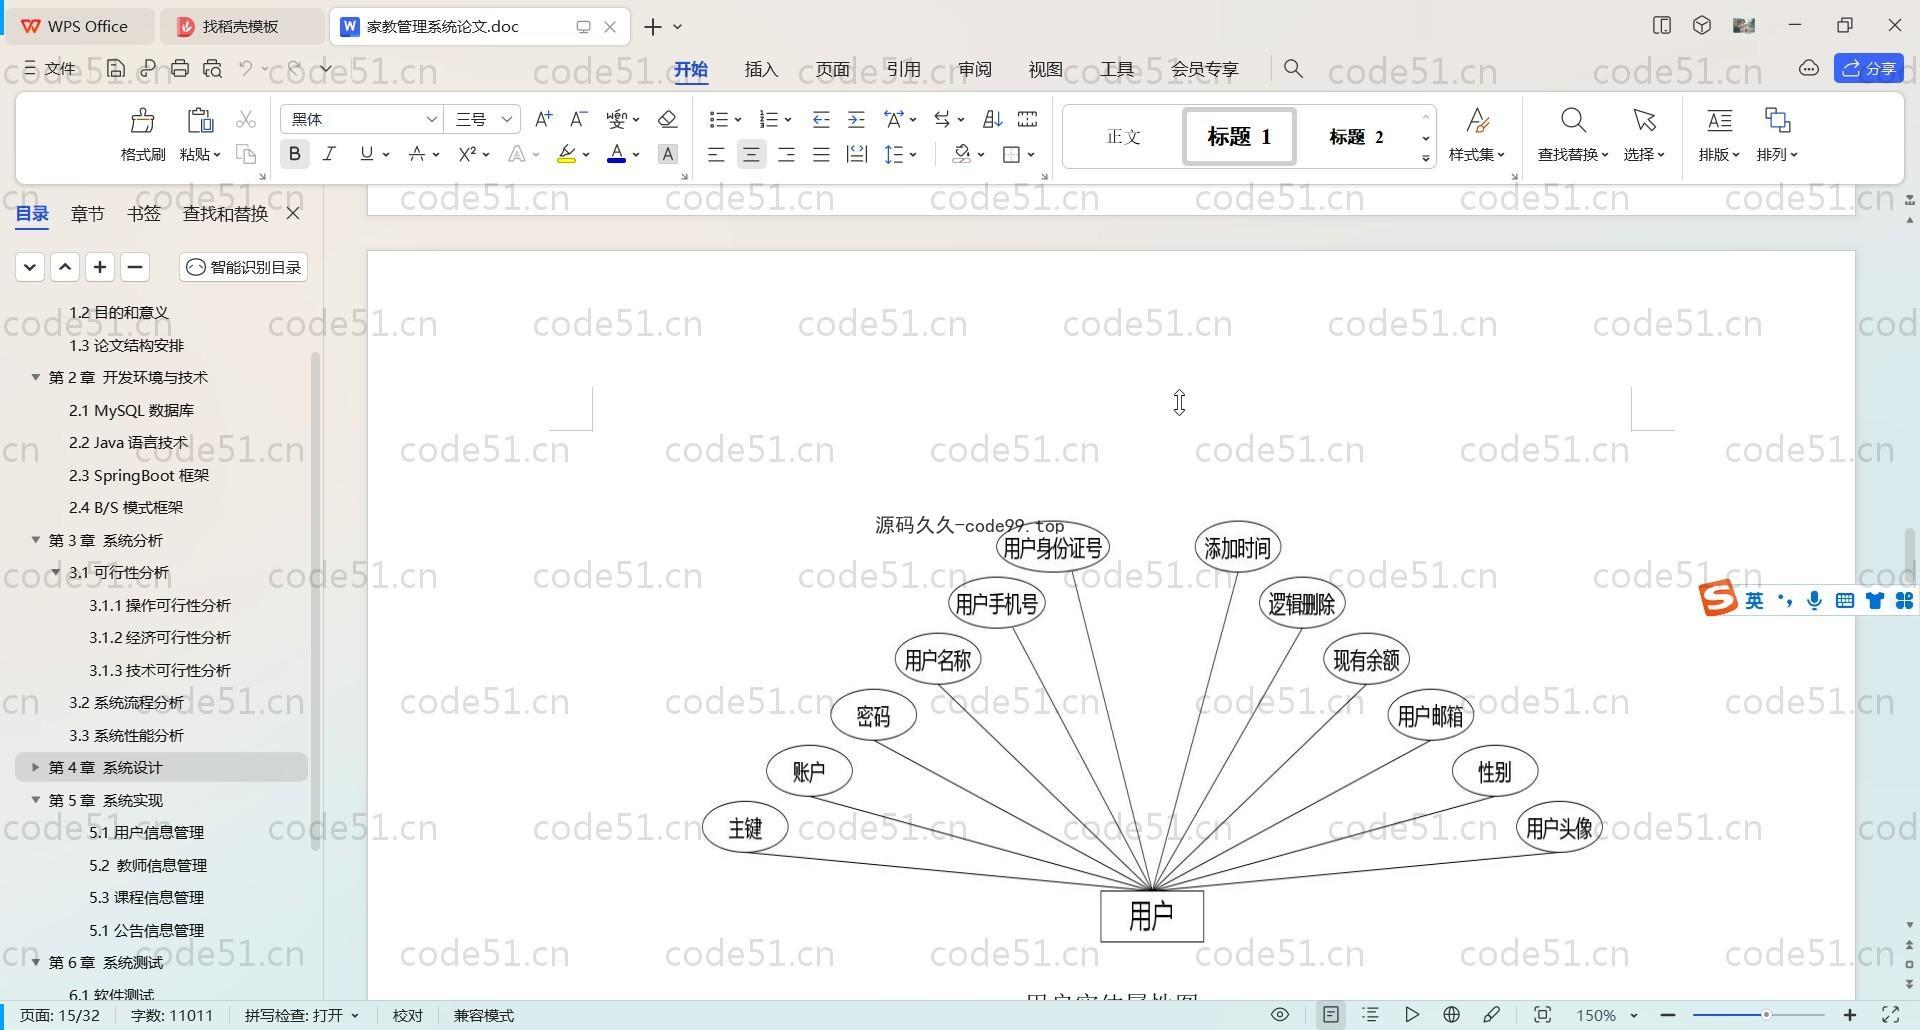Expand 第 4 章 系统设计 in outline

[35, 767]
